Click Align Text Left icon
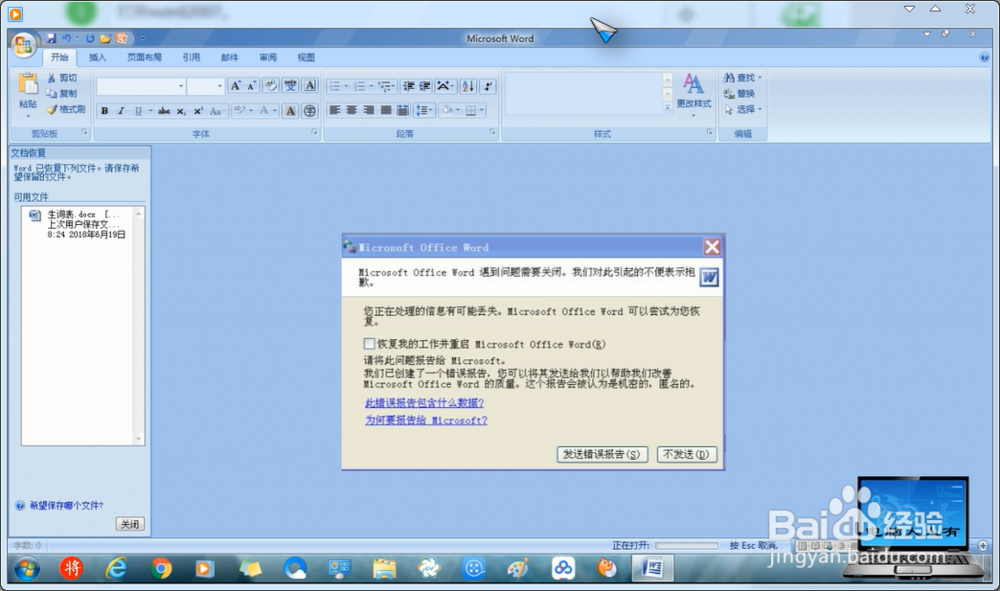This screenshot has height=591, width=1000. (x=335, y=110)
